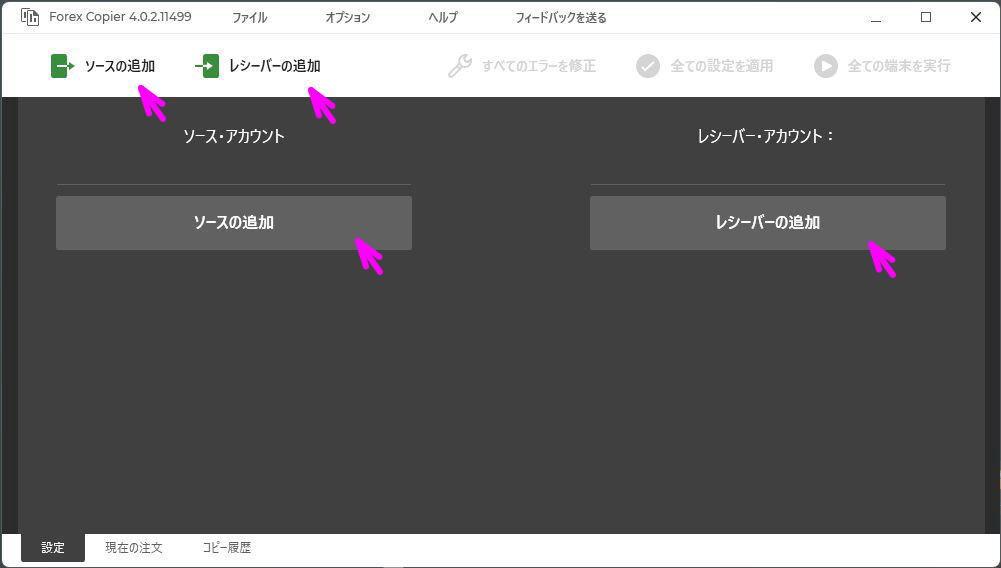Viewport: 1001px width, 568px height.
Task: Switch to the 現在の注文 tab
Action: (x=133, y=548)
